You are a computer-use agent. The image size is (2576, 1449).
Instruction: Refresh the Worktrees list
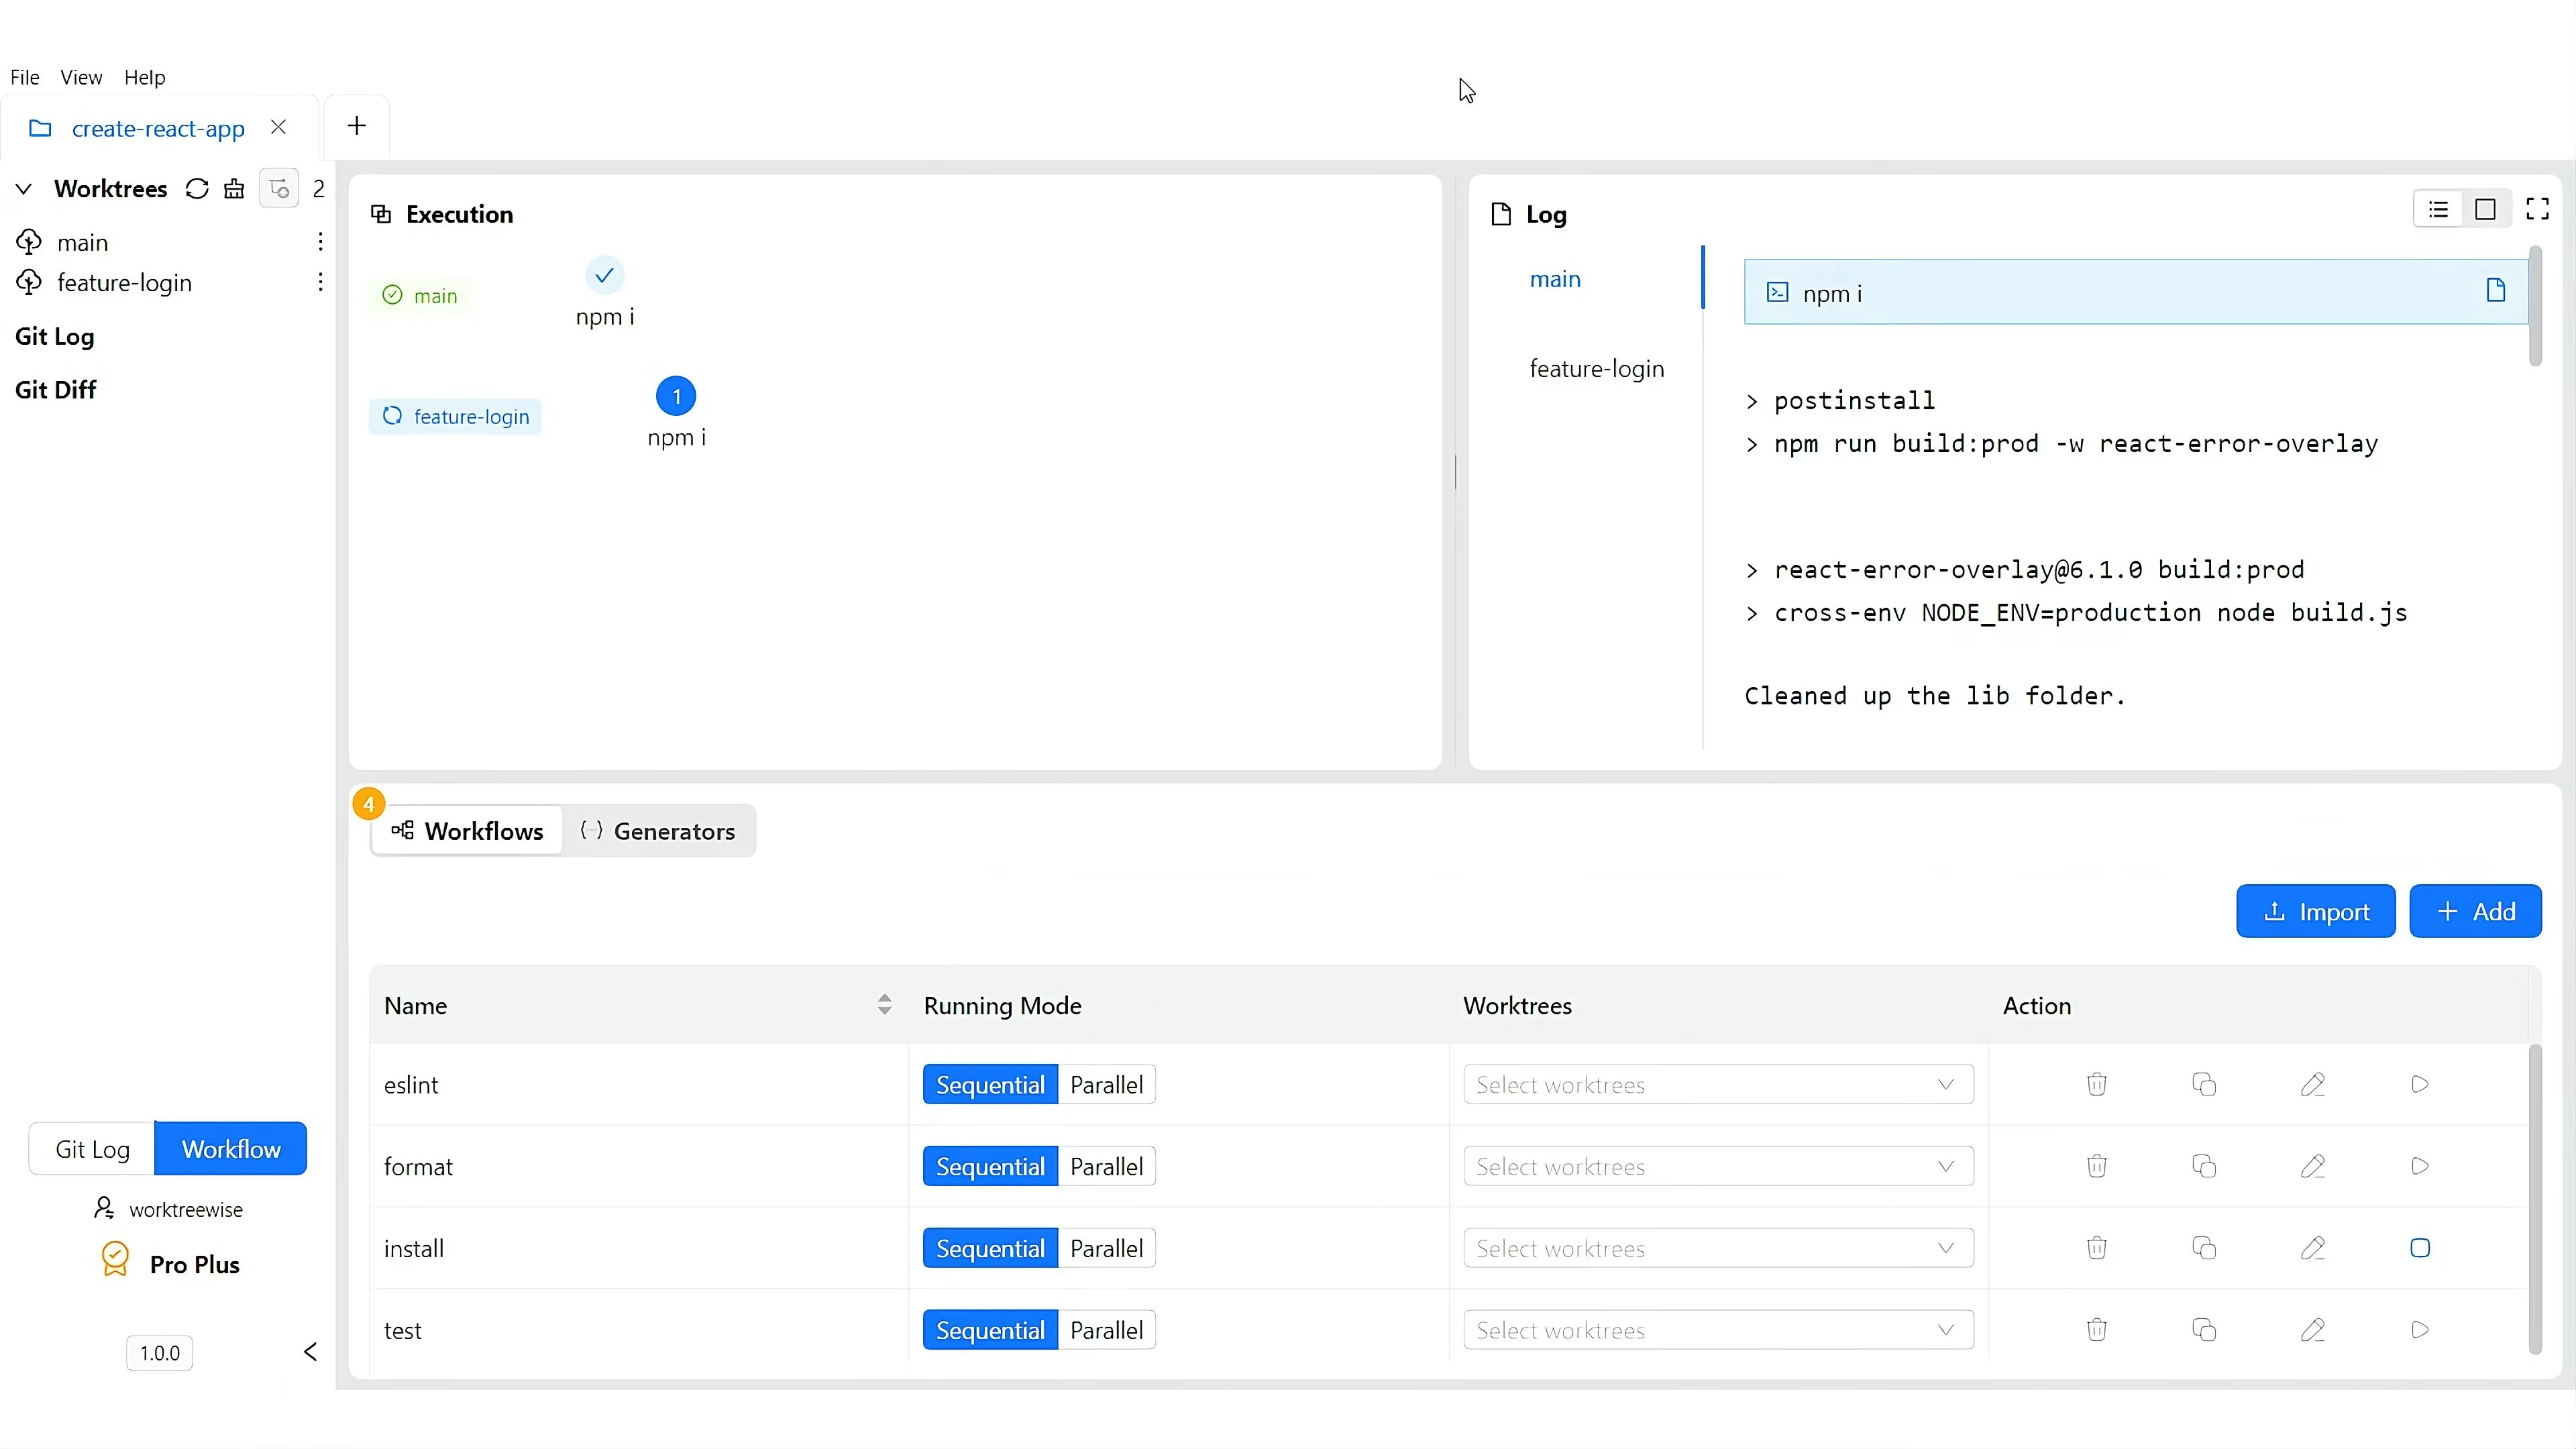click(197, 189)
